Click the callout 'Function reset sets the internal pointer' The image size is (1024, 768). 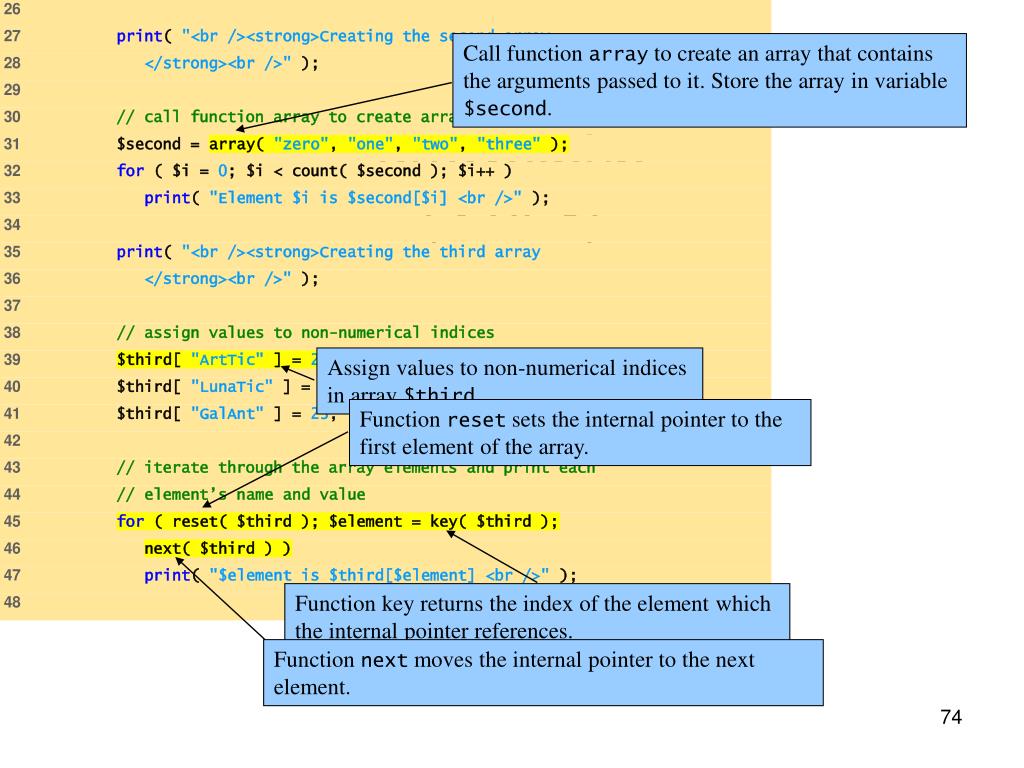[x=581, y=432]
